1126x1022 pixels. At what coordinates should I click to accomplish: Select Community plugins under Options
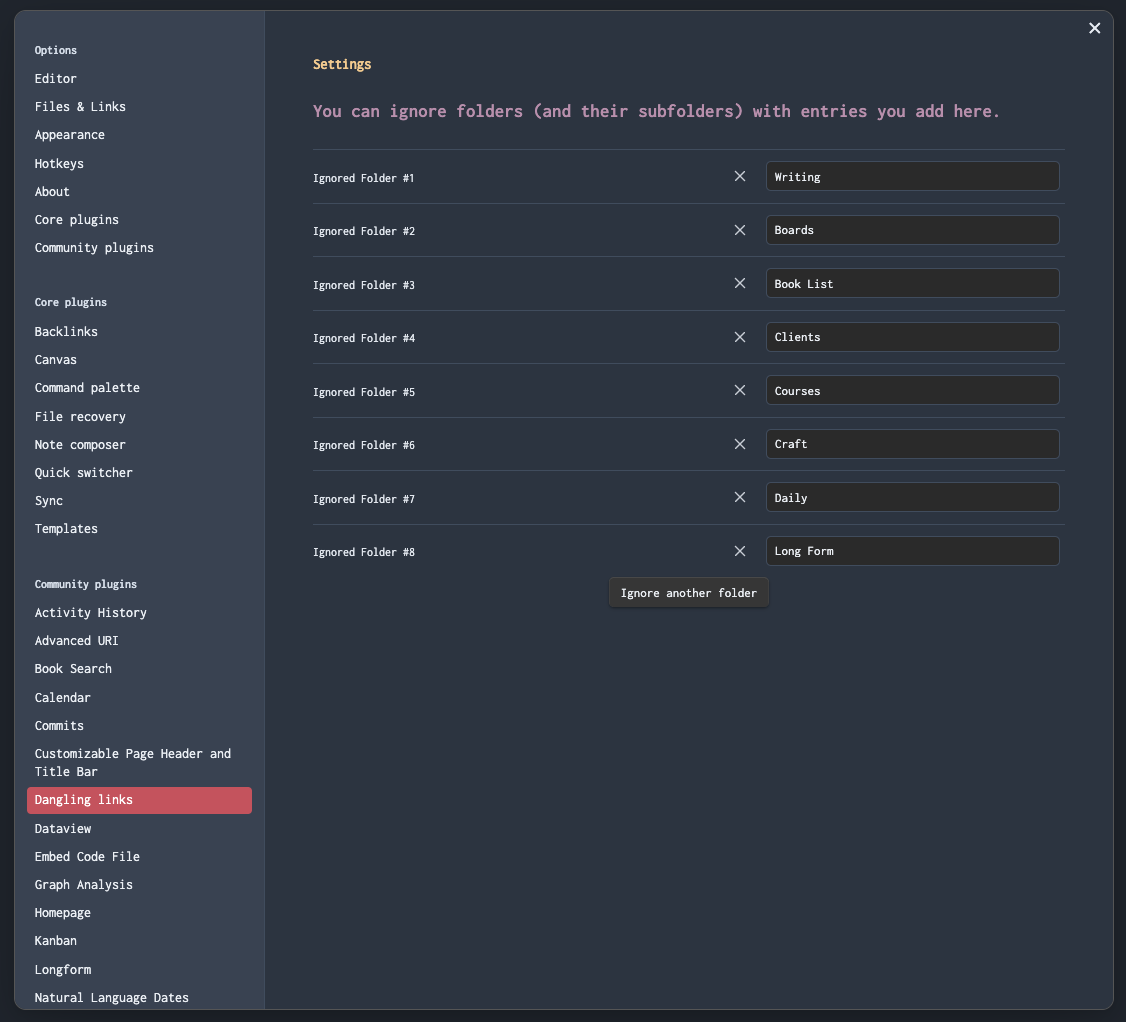(x=94, y=247)
